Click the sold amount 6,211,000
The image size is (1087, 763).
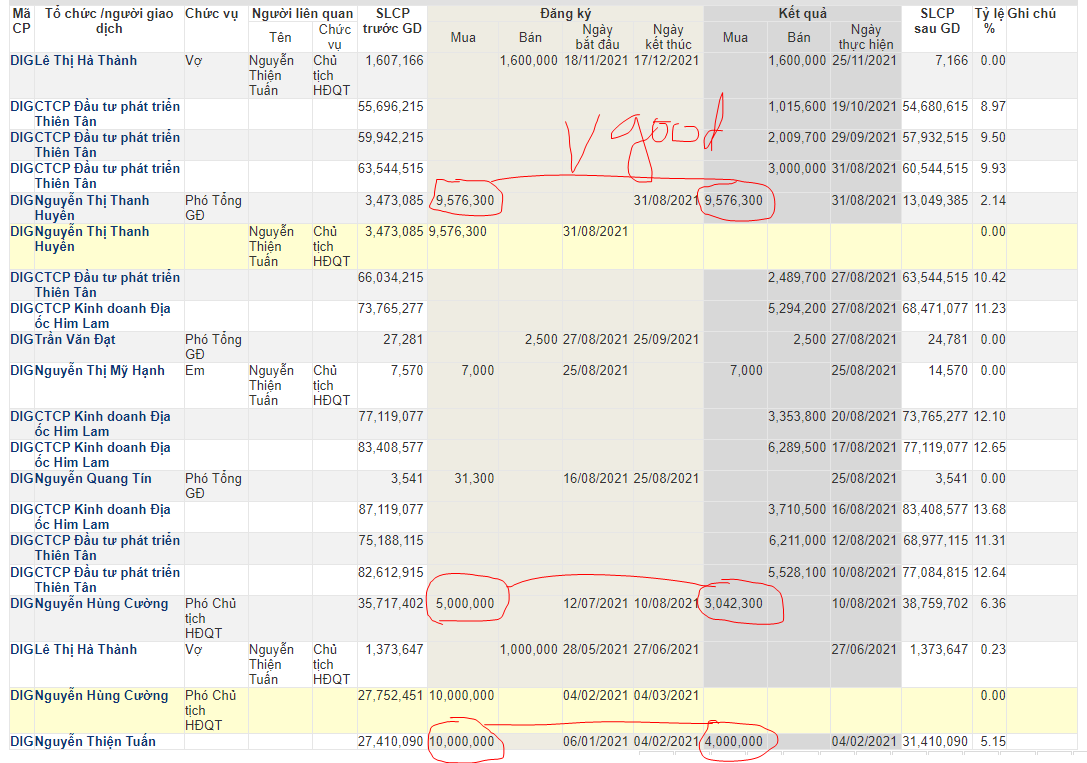(797, 541)
